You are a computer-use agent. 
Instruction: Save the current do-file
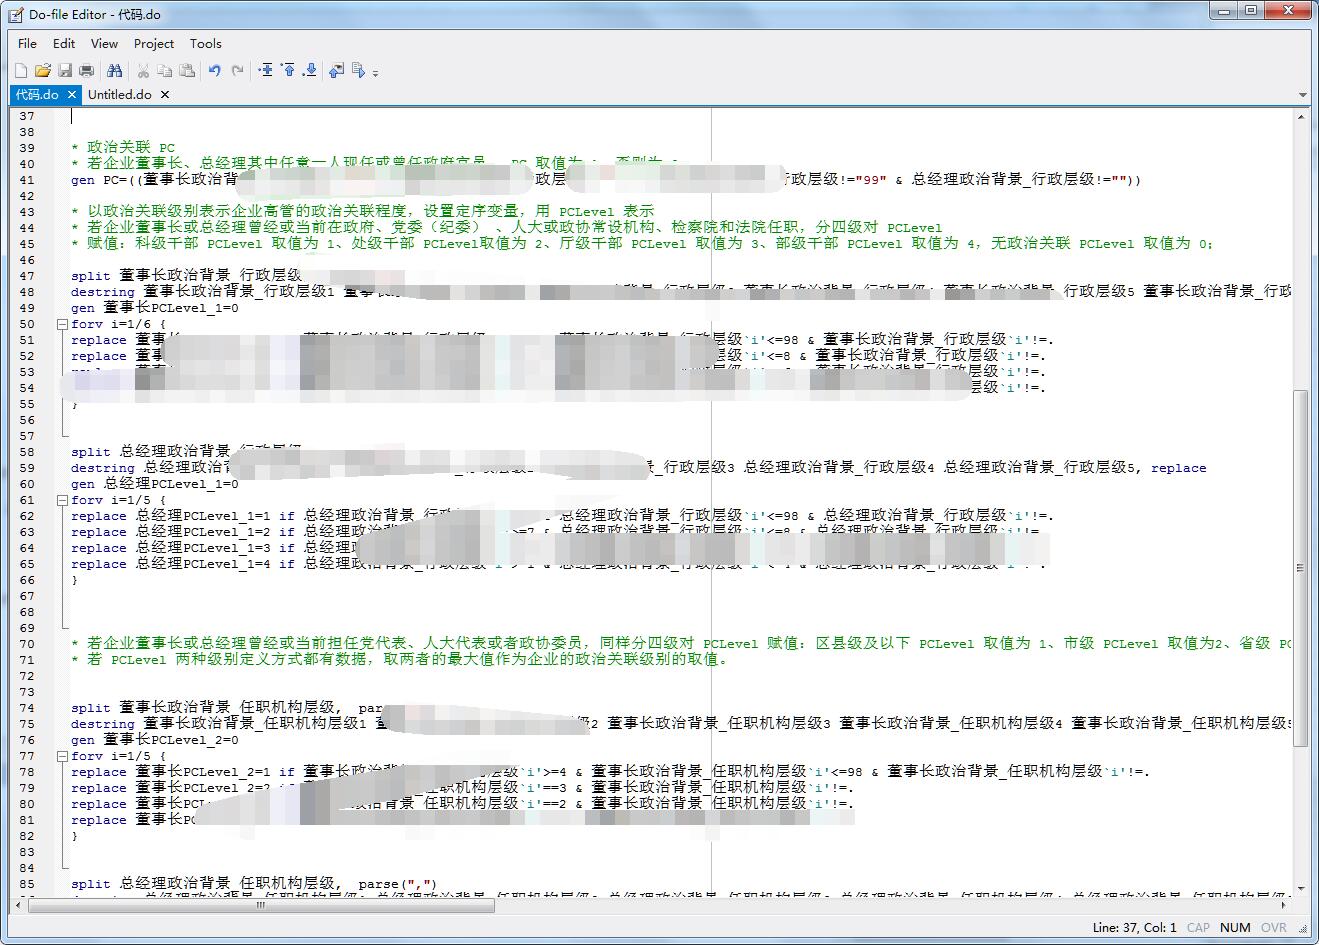tap(65, 71)
